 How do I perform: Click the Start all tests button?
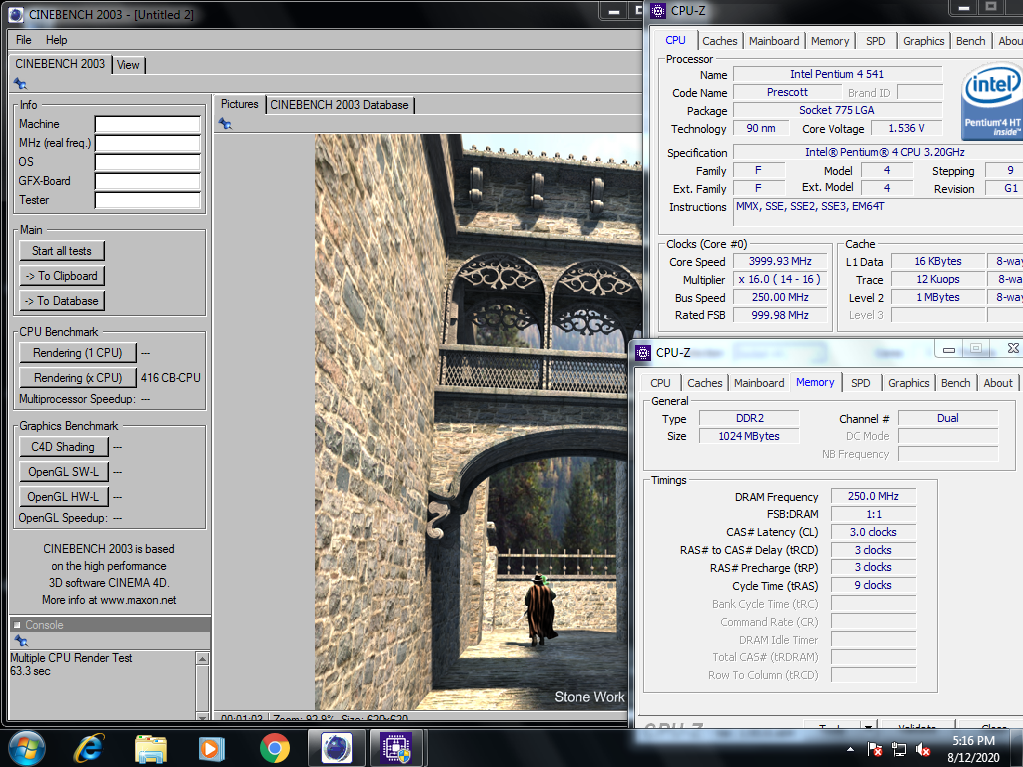(x=62, y=251)
